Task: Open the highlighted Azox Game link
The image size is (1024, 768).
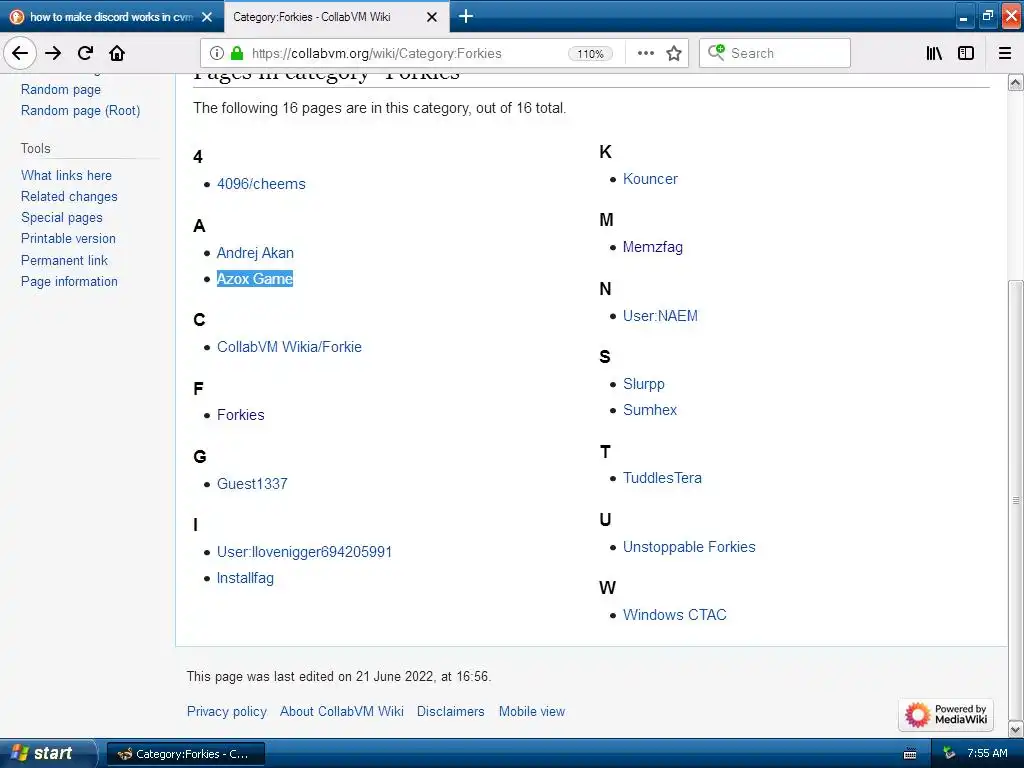Action: 255,279
